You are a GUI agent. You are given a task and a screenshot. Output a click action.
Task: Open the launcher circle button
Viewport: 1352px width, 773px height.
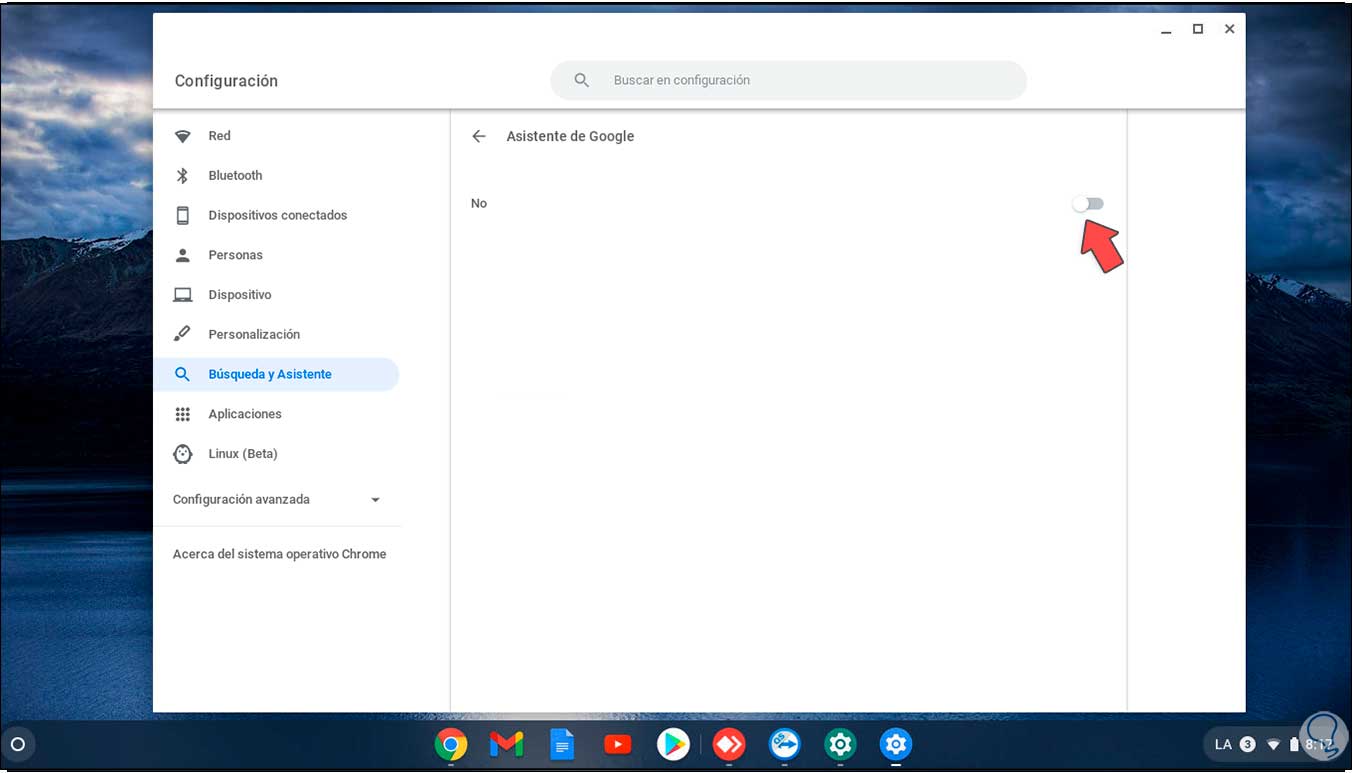[18, 744]
